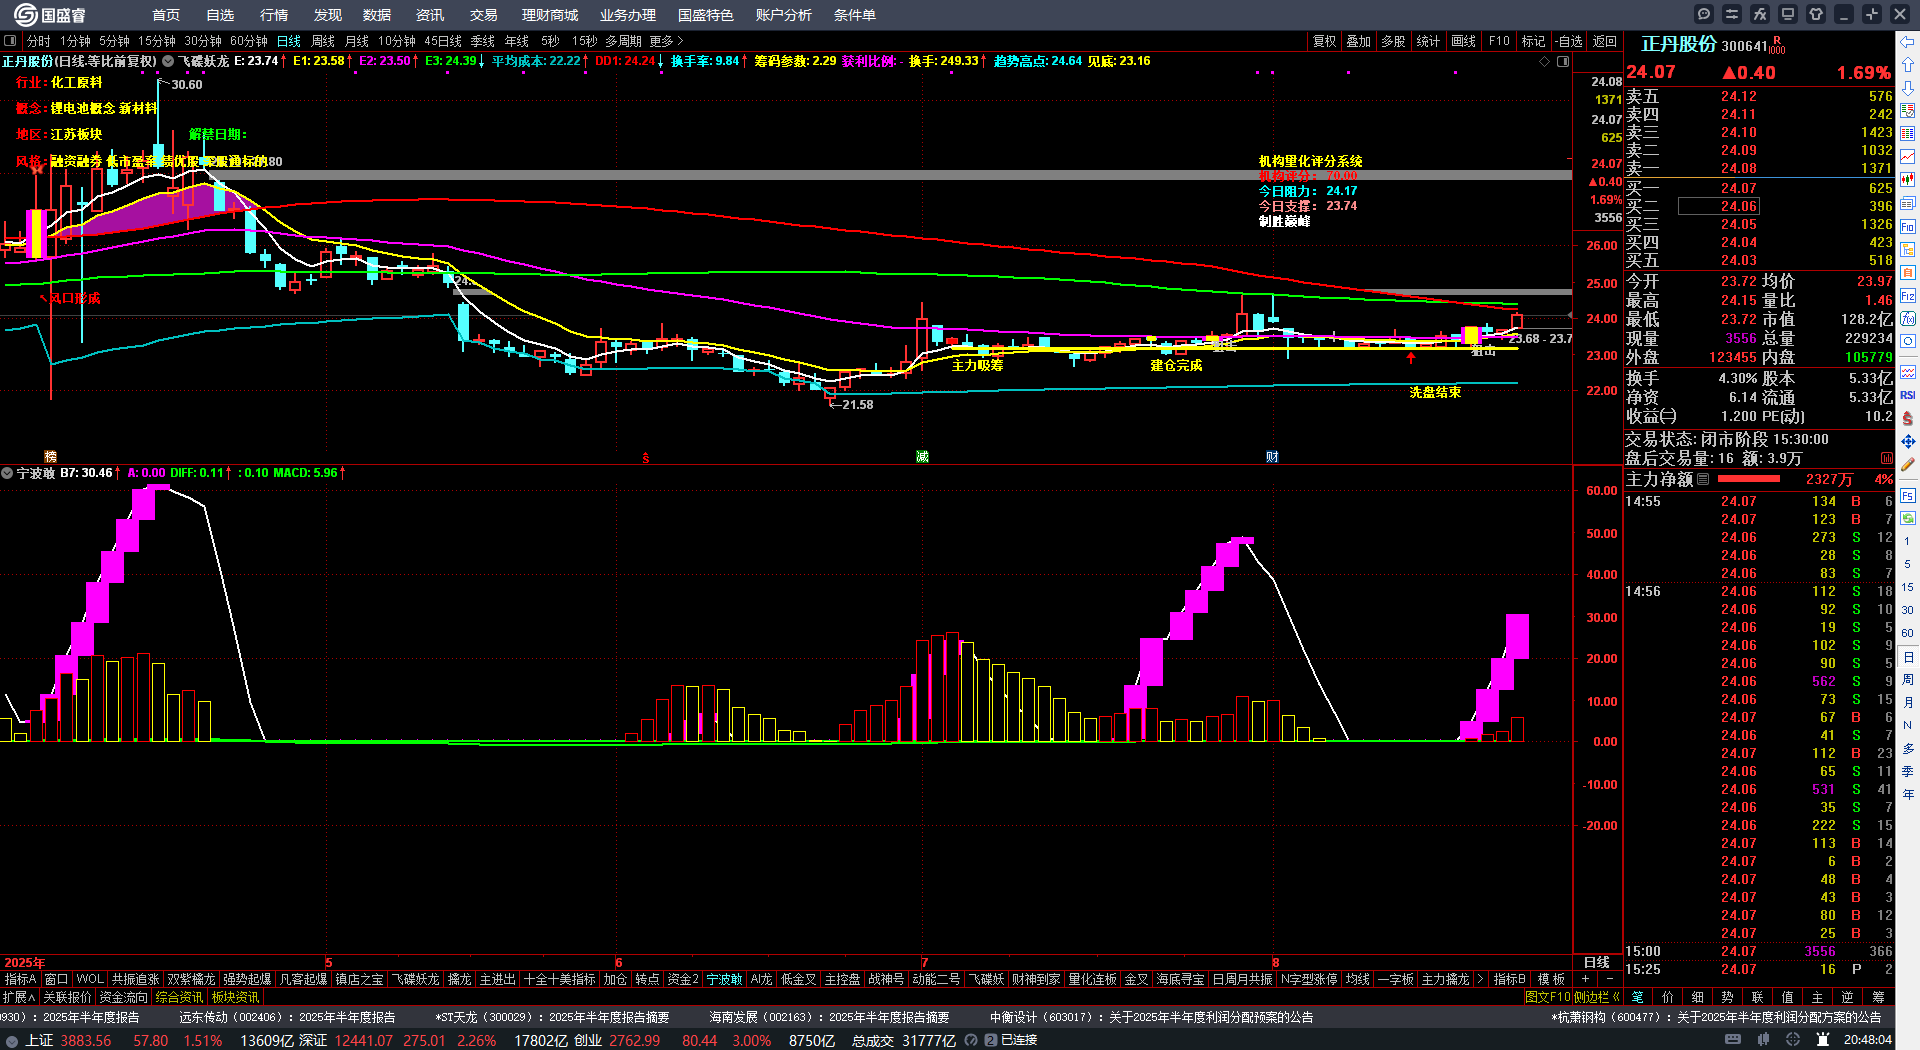Click the -自选 remove from watchlist button
The height and width of the screenshot is (1050, 1920).
(1568, 41)
